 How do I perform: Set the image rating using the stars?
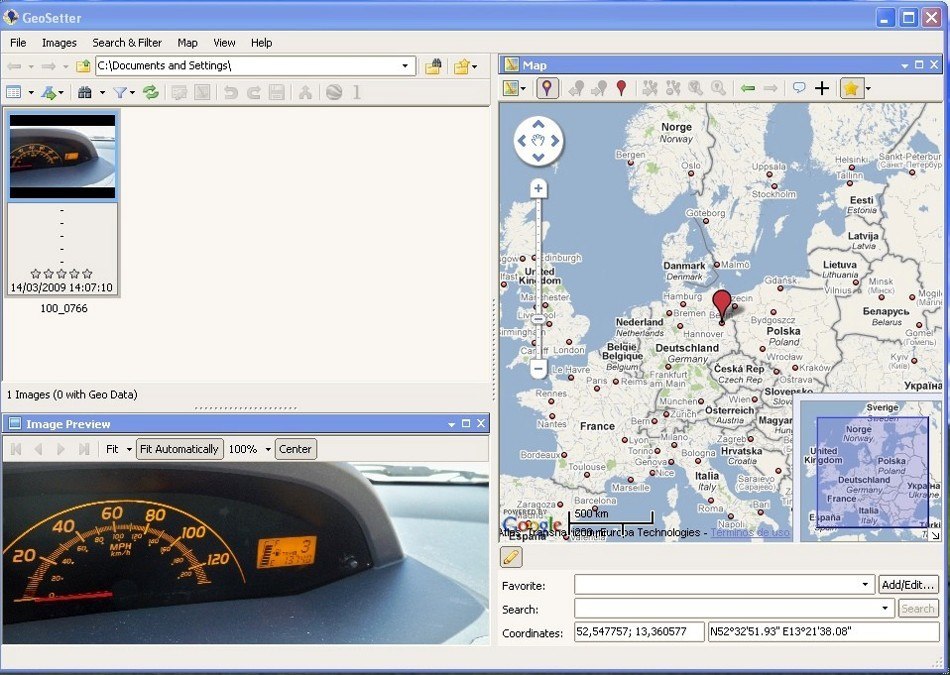62,272
